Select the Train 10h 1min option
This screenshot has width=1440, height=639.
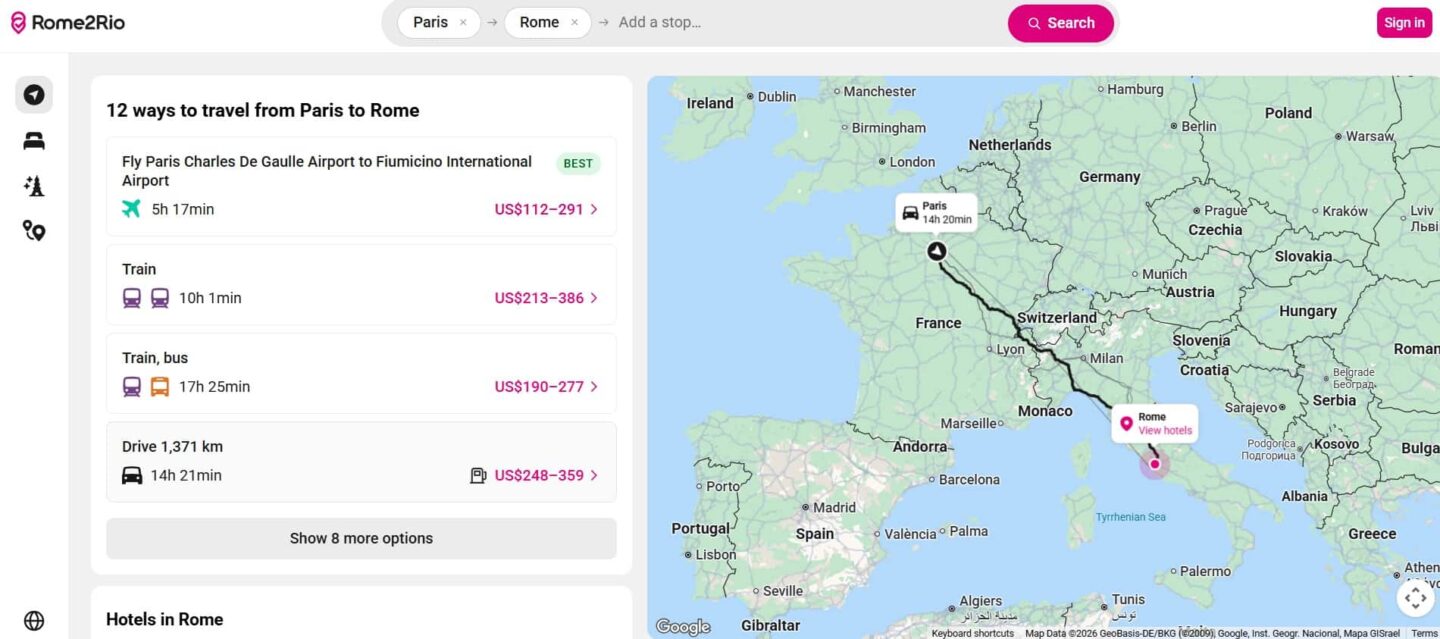pos(361,285)
